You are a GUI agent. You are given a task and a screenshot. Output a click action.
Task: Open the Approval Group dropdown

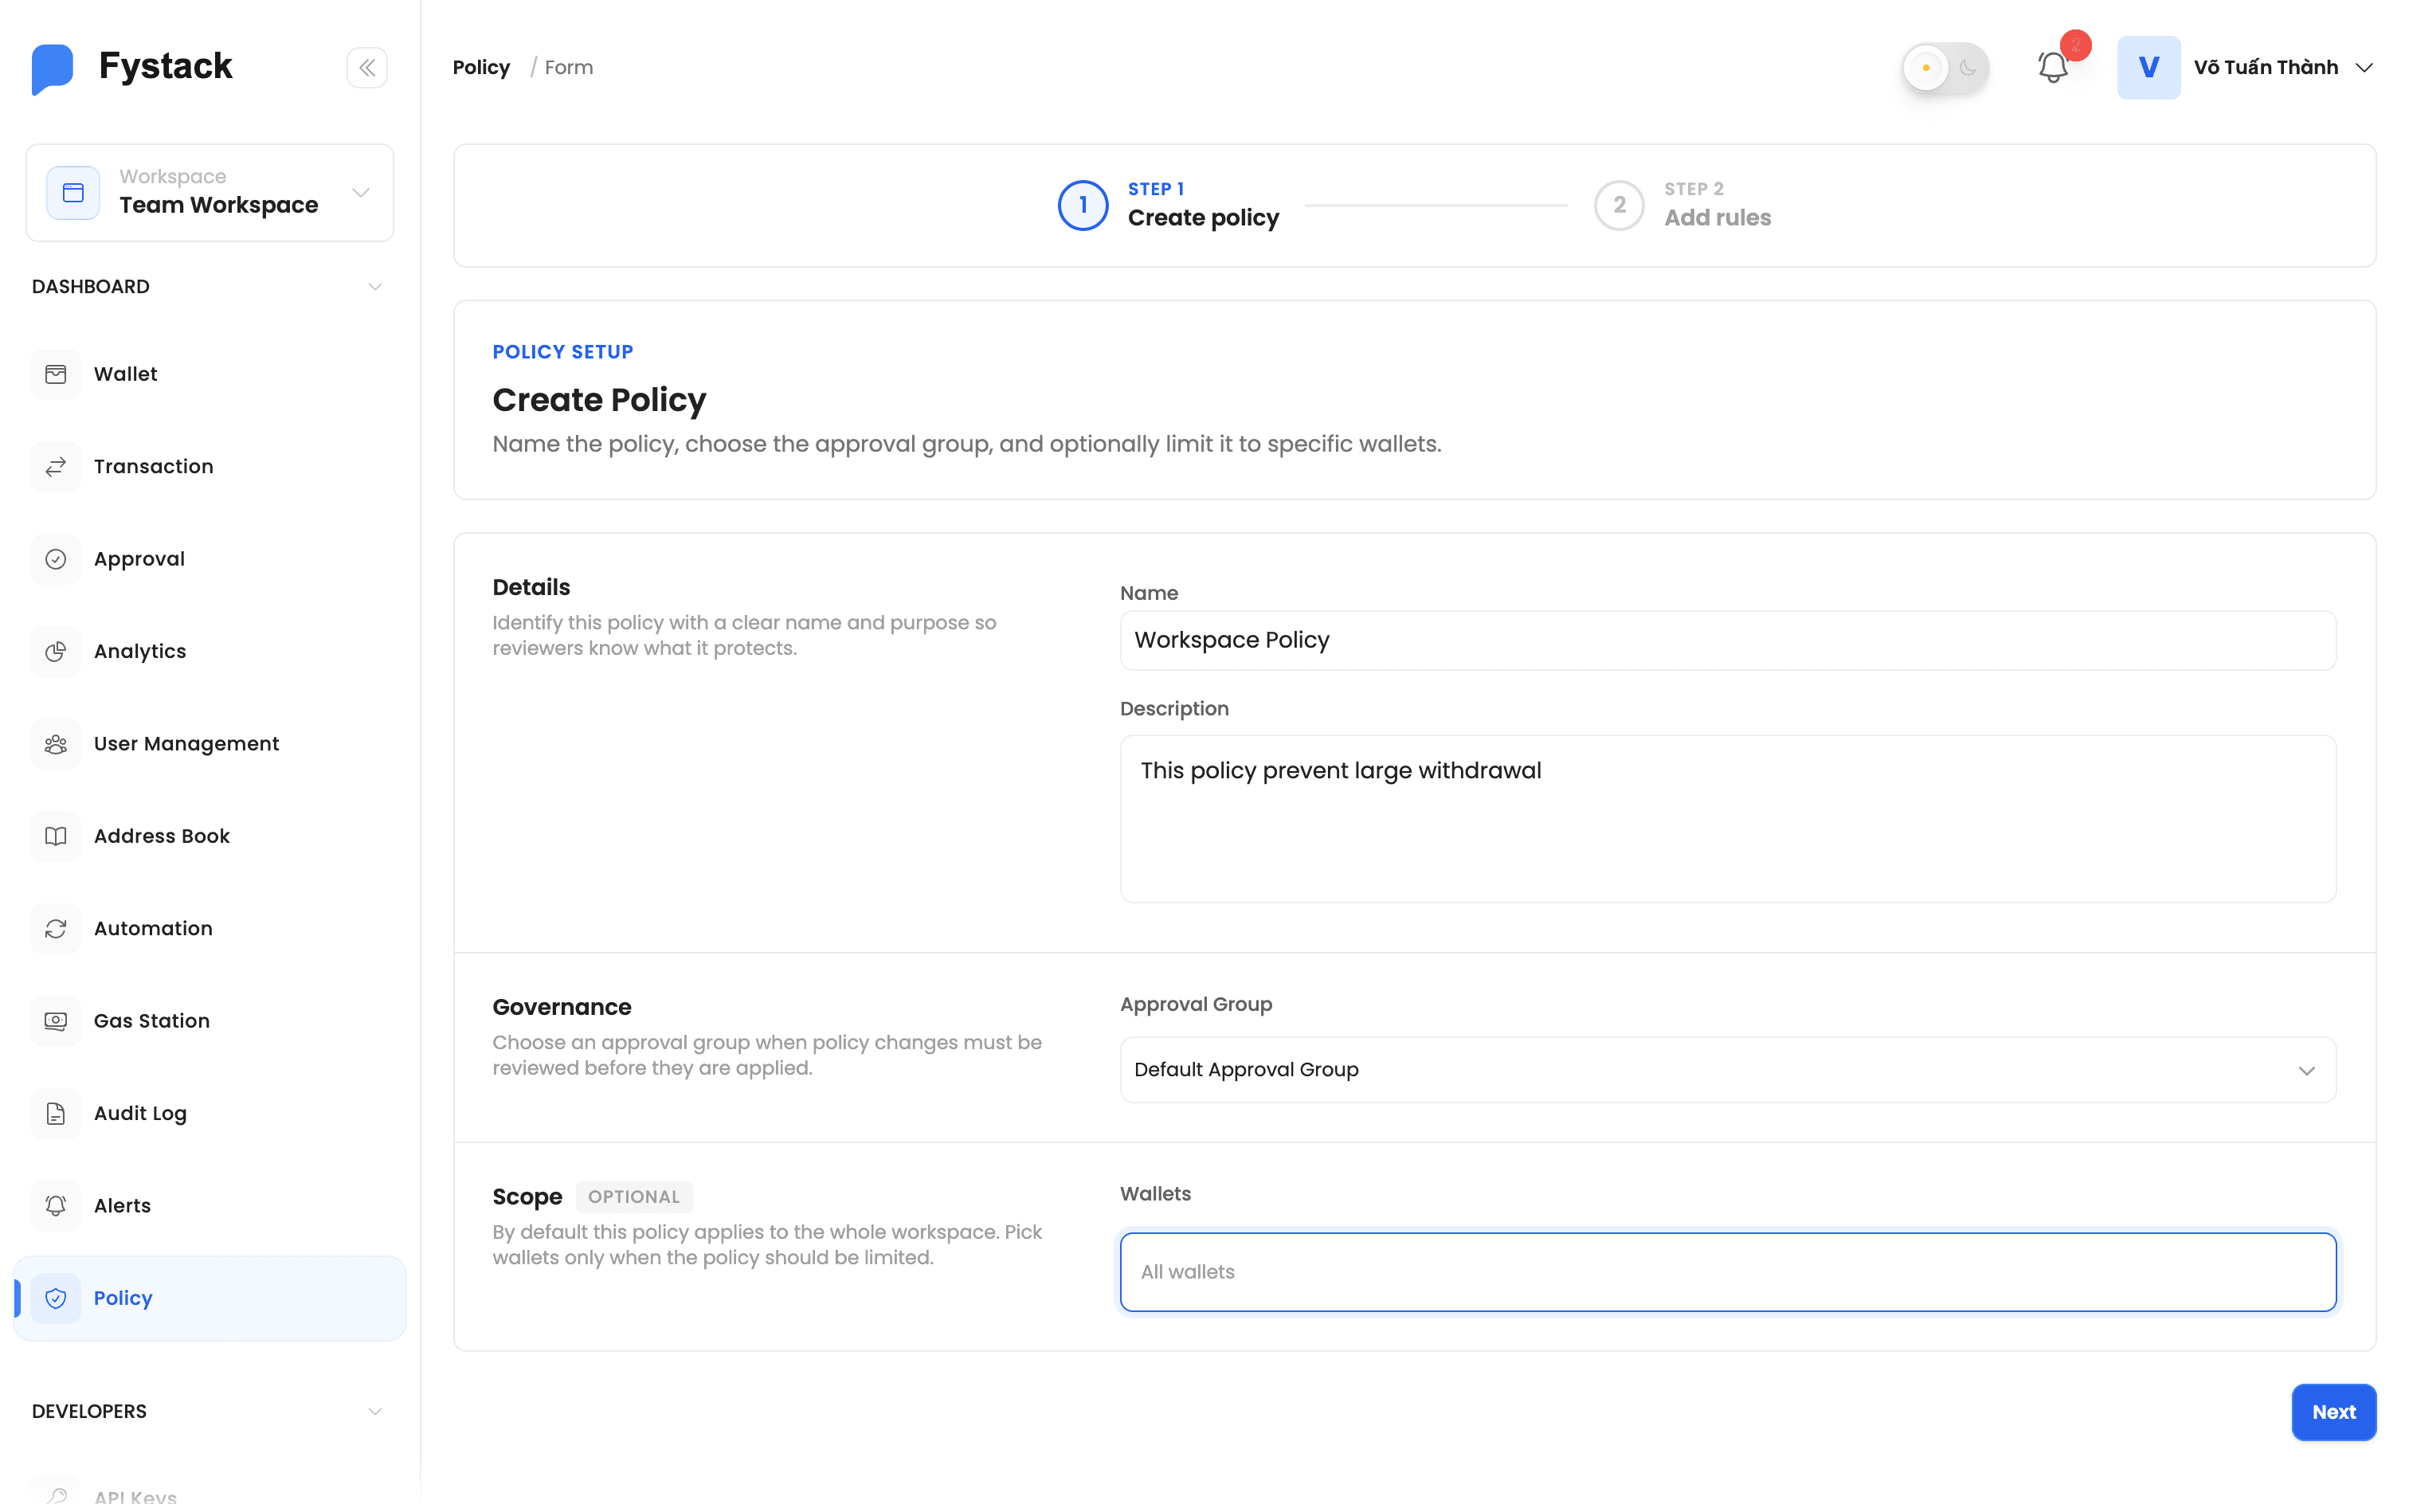(1727, 1070)
